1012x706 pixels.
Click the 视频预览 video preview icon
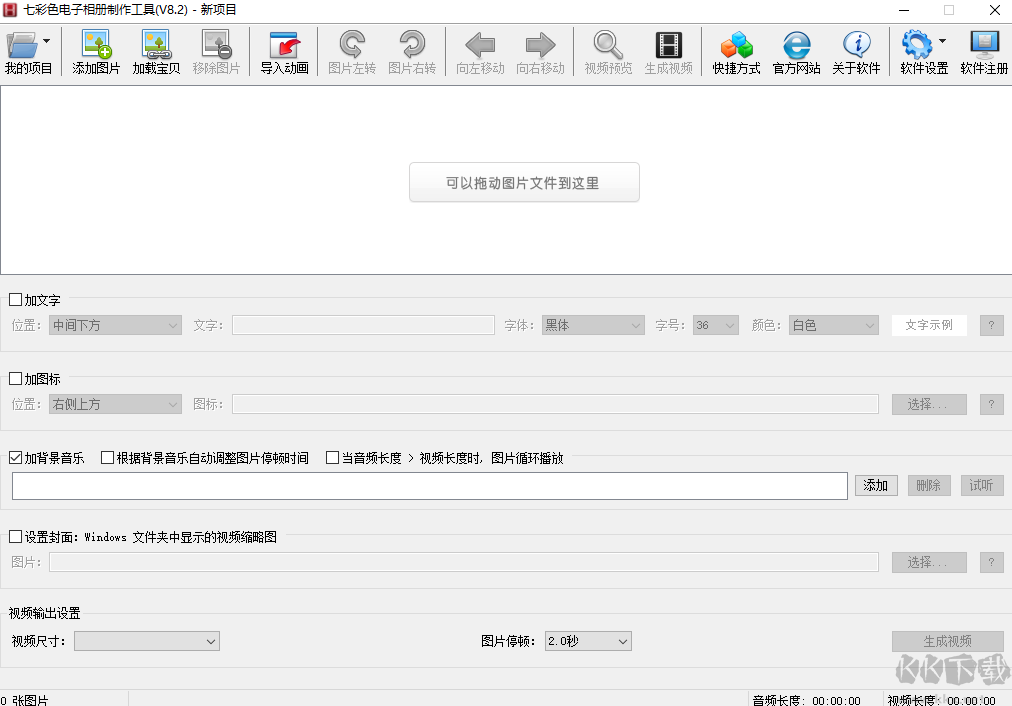tap(606, 52)
